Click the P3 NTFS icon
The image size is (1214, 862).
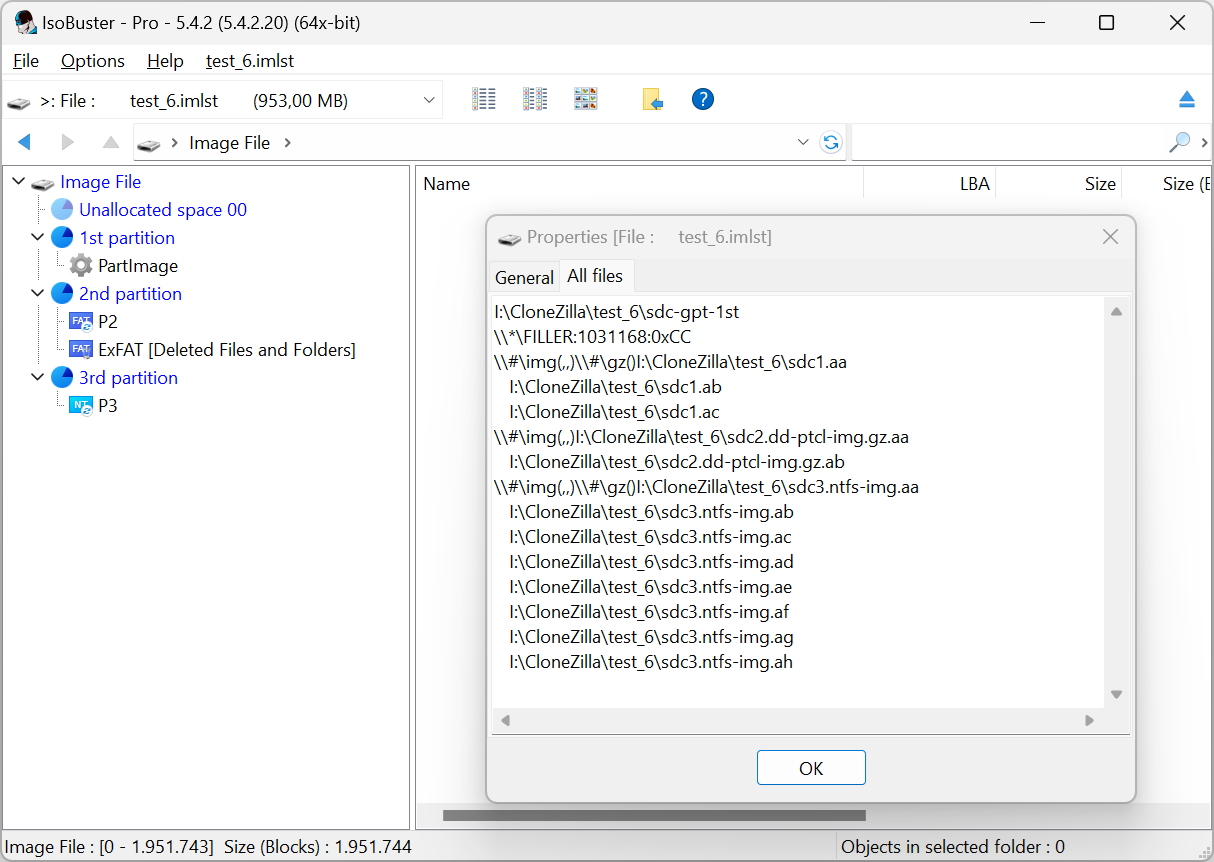81,406
